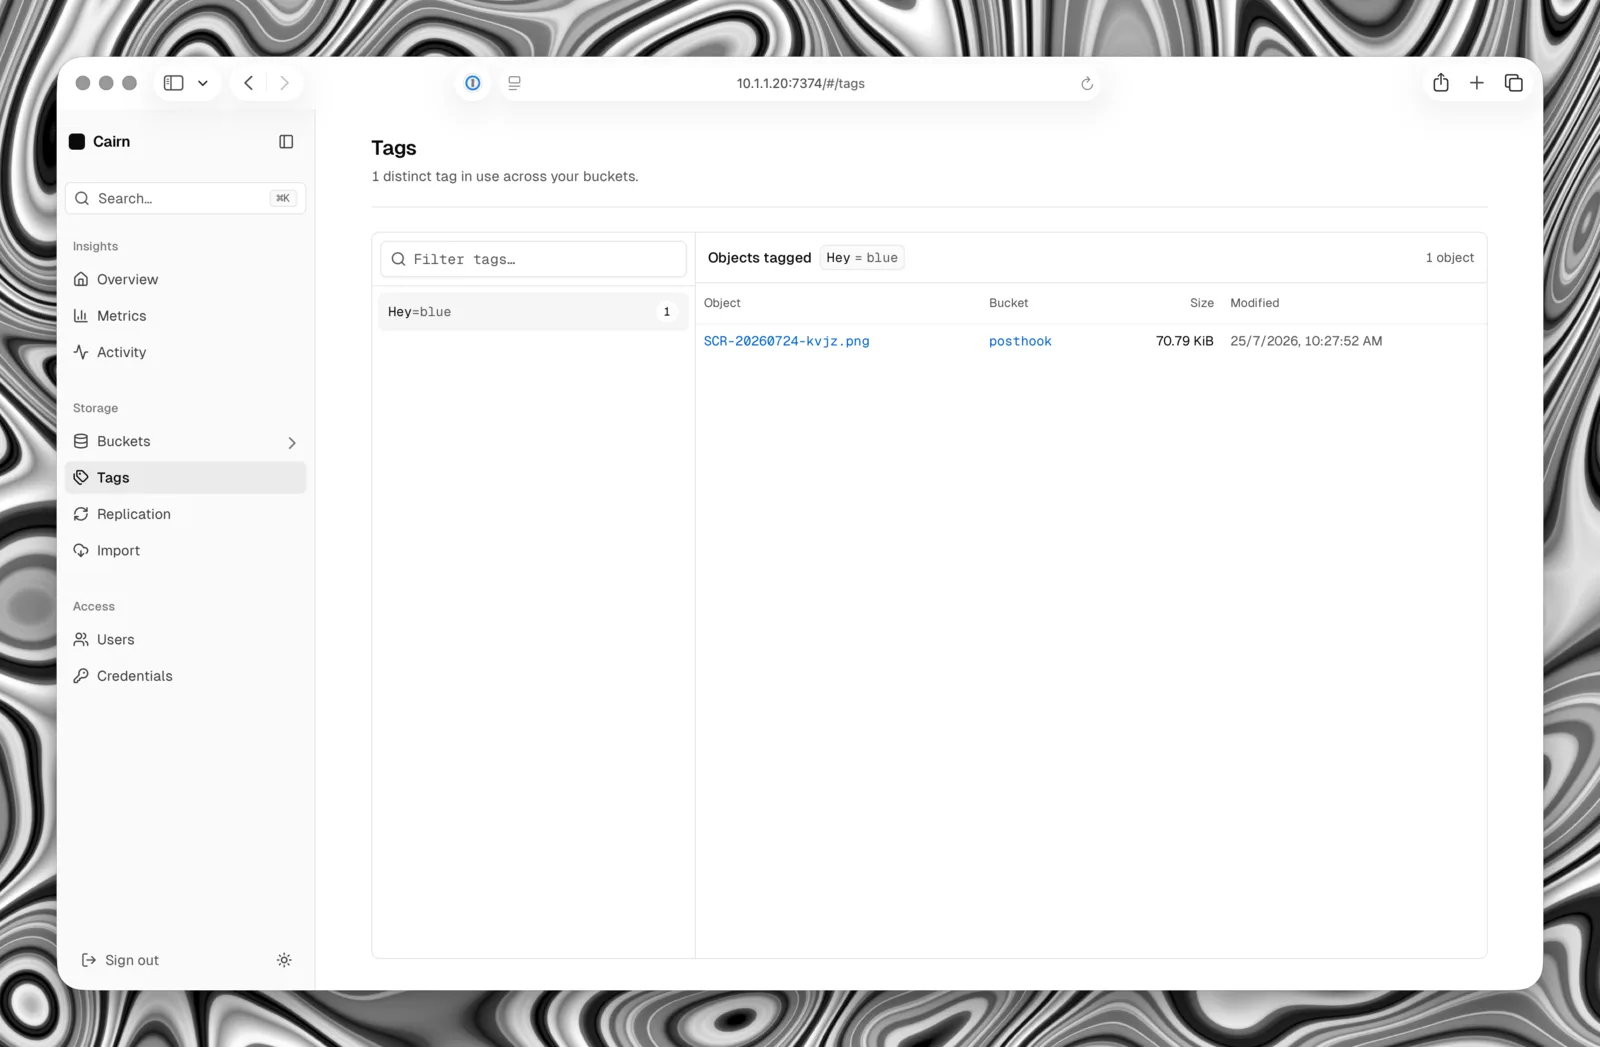Go to Activity in sidebar
This screenshot has height=1047, width=1600.
coord(186,352)
